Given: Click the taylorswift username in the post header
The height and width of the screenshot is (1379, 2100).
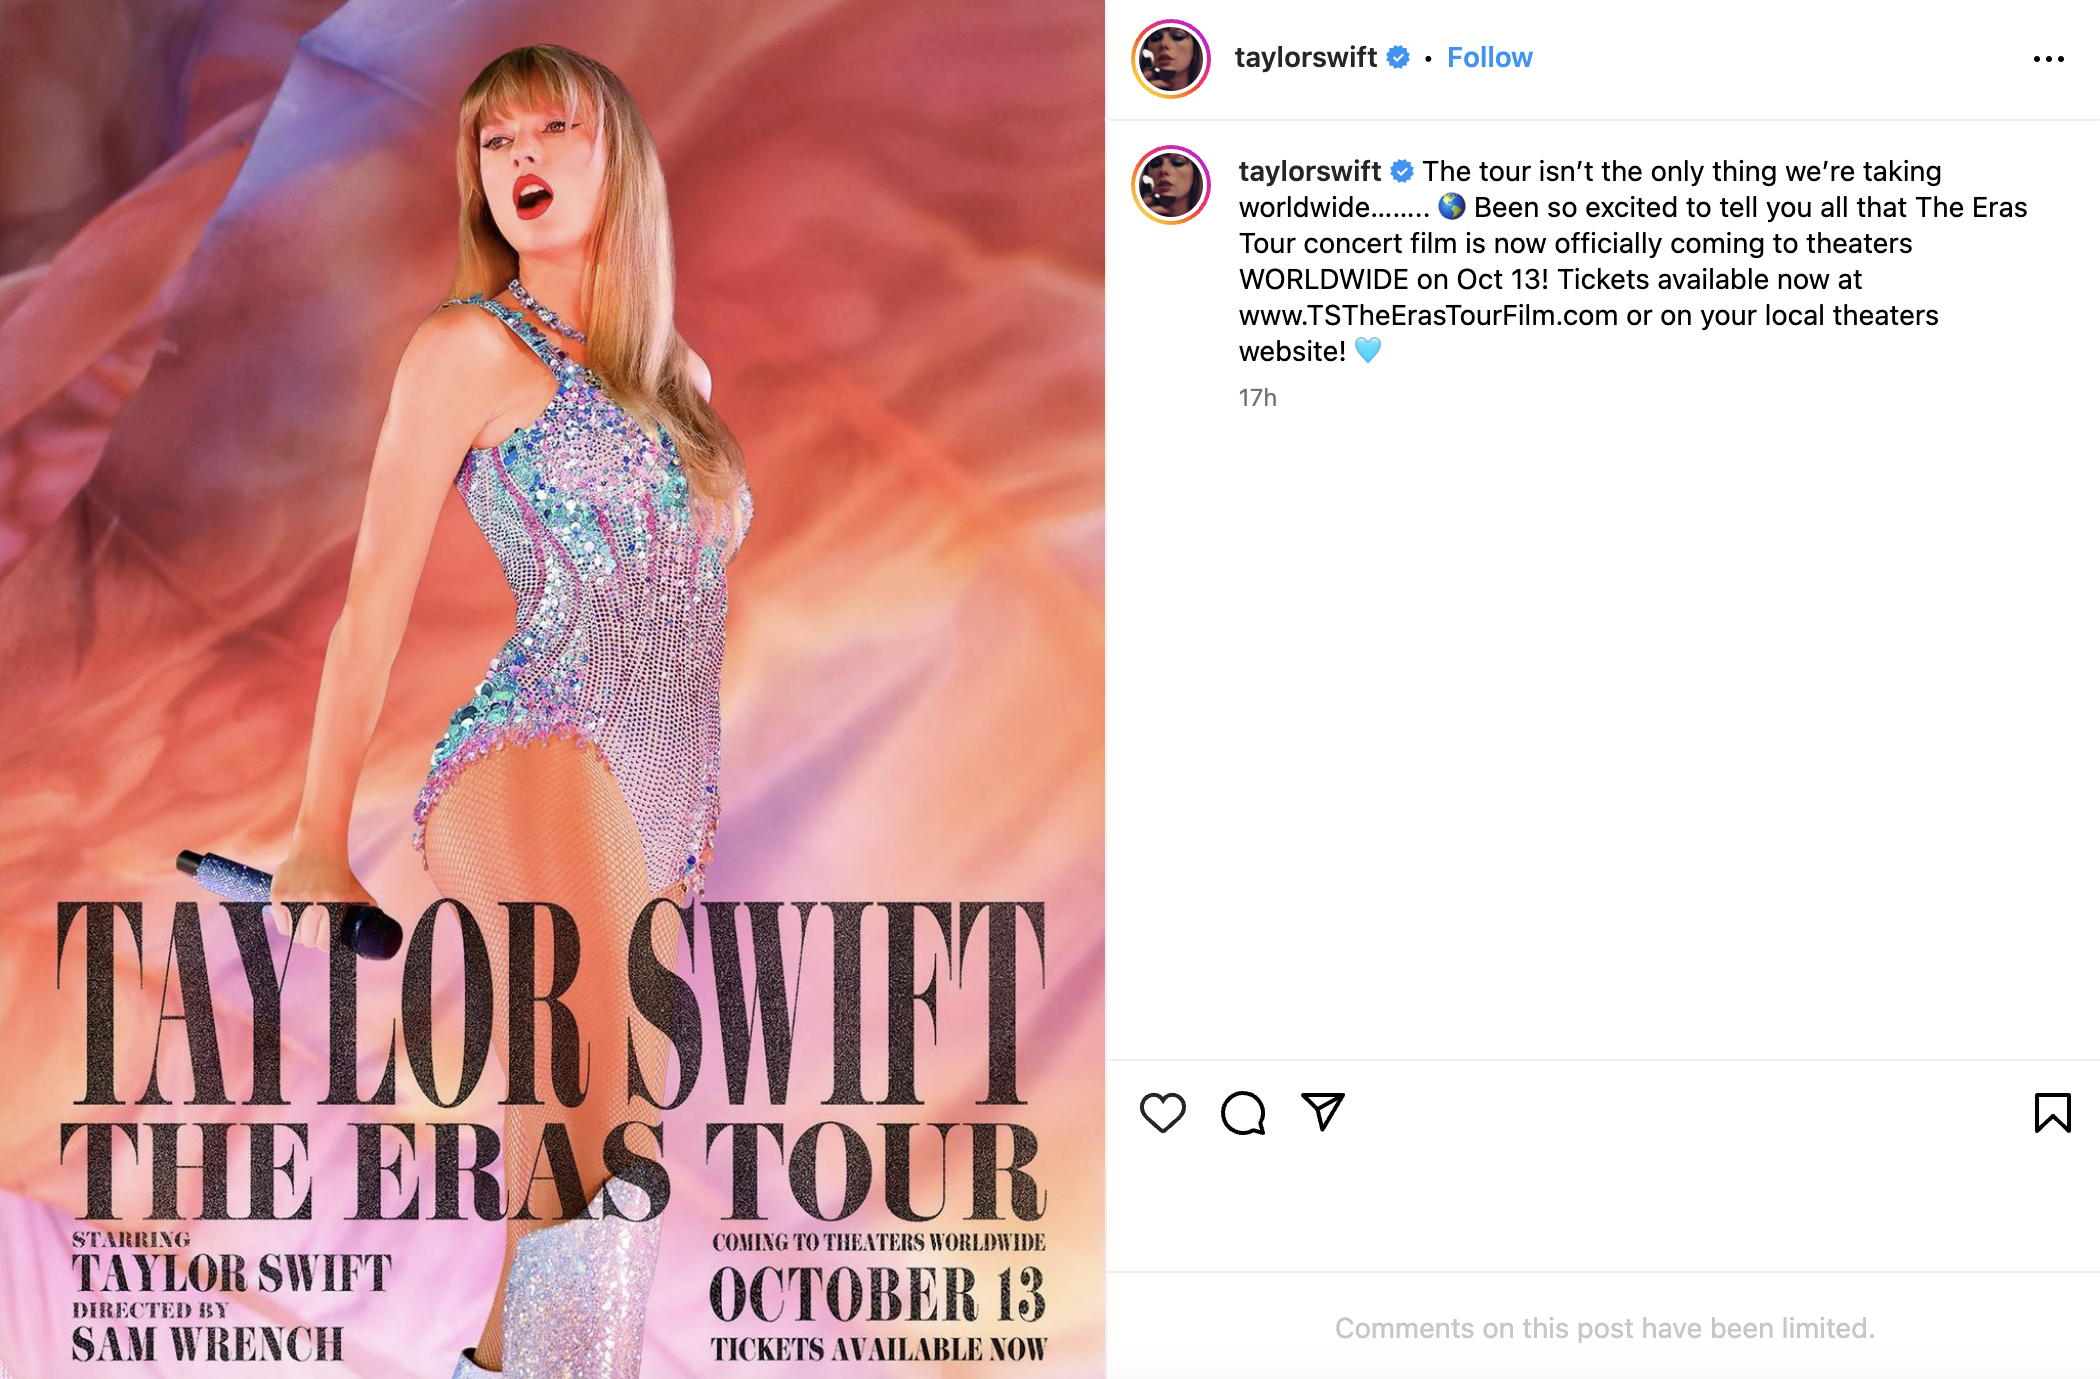Looking at the screenshot, I should click(x=1305, y=58).
